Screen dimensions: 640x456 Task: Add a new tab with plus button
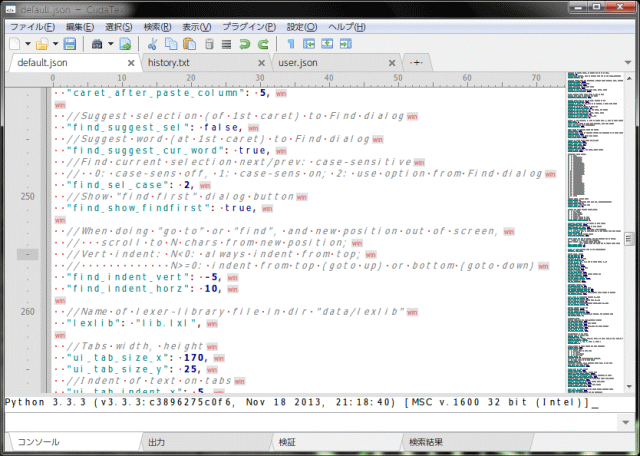coord(416,63)
